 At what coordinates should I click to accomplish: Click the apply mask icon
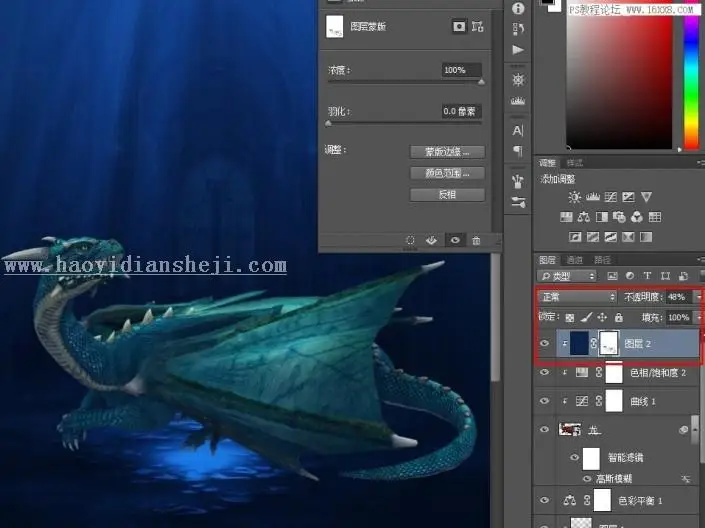click(431, 241)
